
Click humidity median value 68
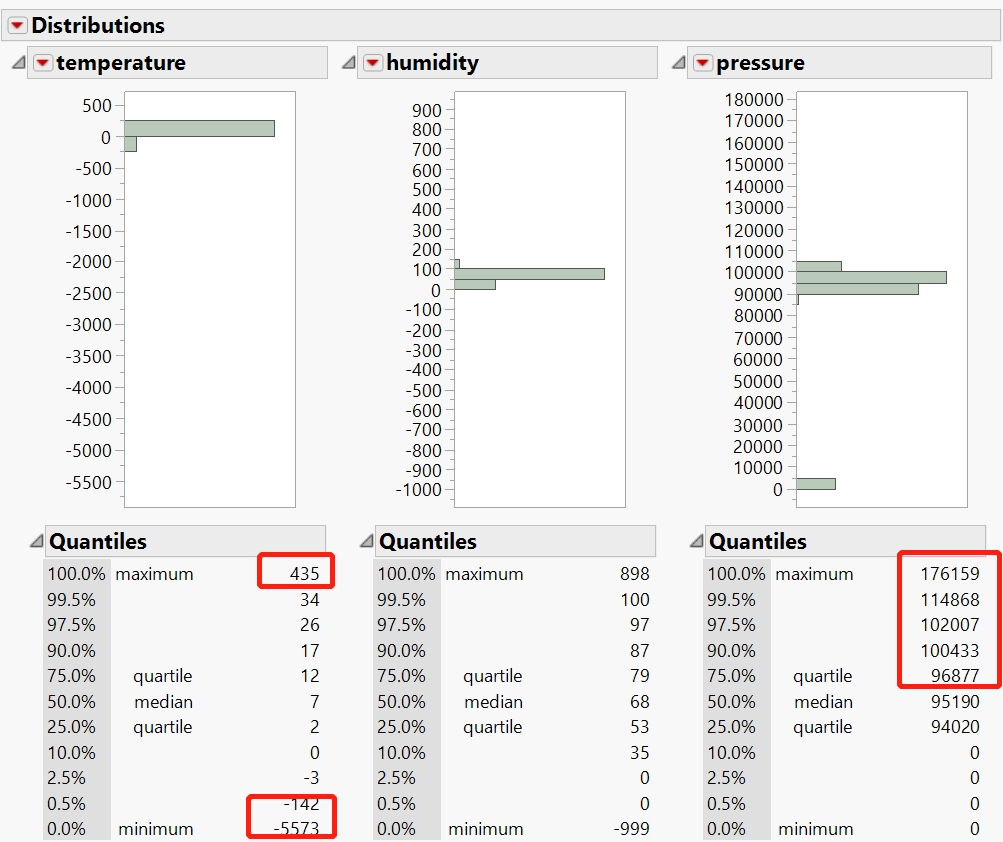pos(640,702)
